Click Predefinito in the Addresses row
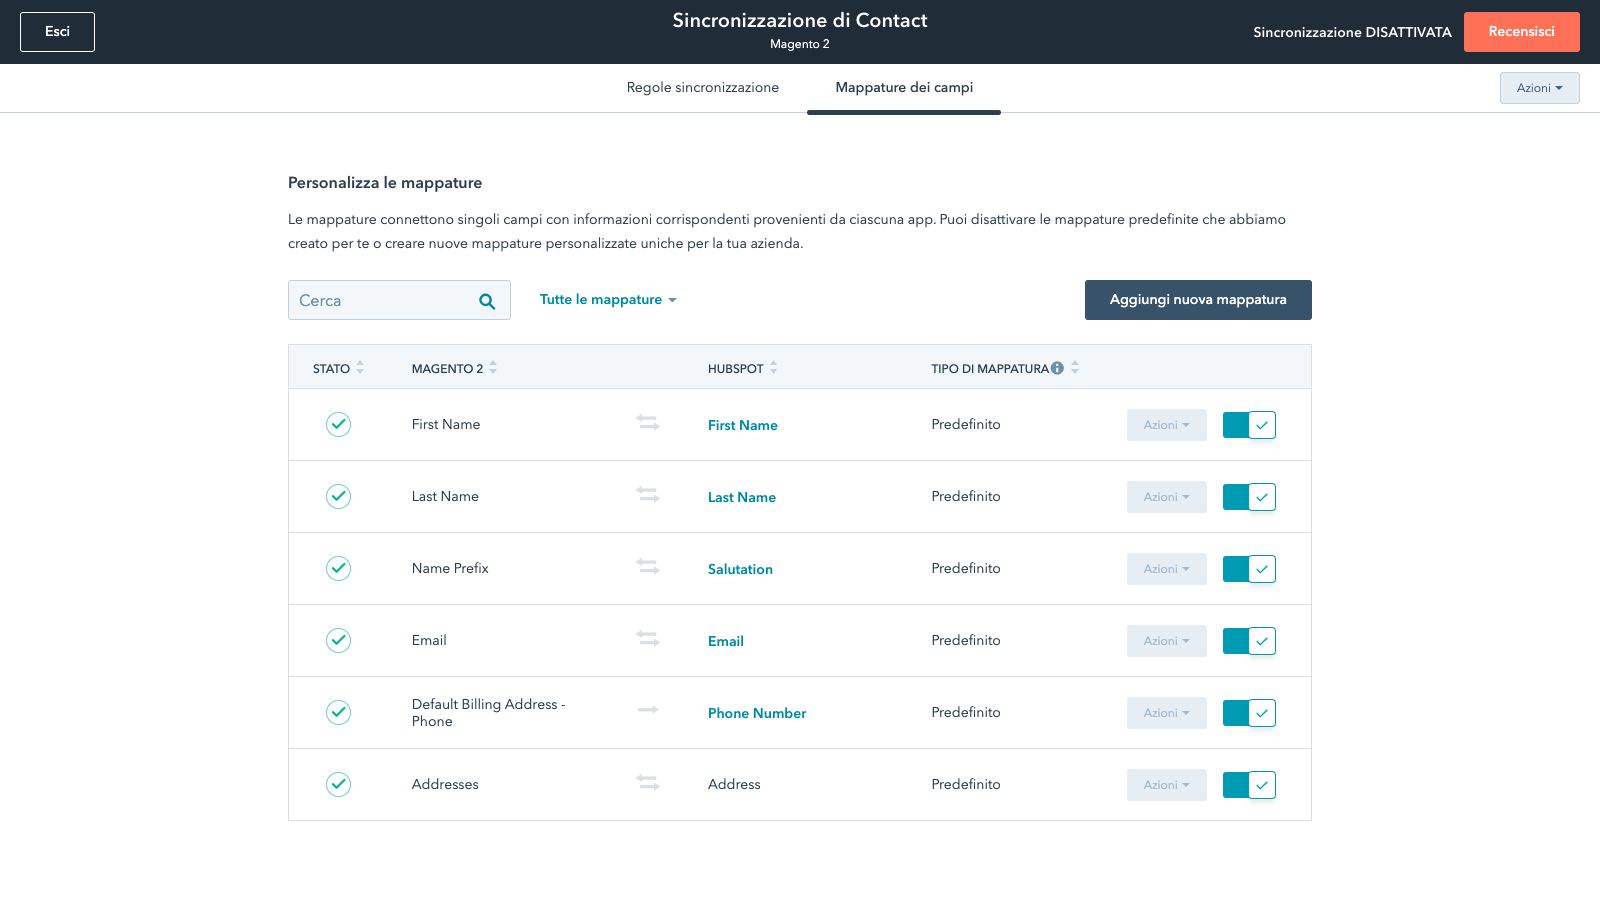The image size is (1600, 900). coord(966,784)
